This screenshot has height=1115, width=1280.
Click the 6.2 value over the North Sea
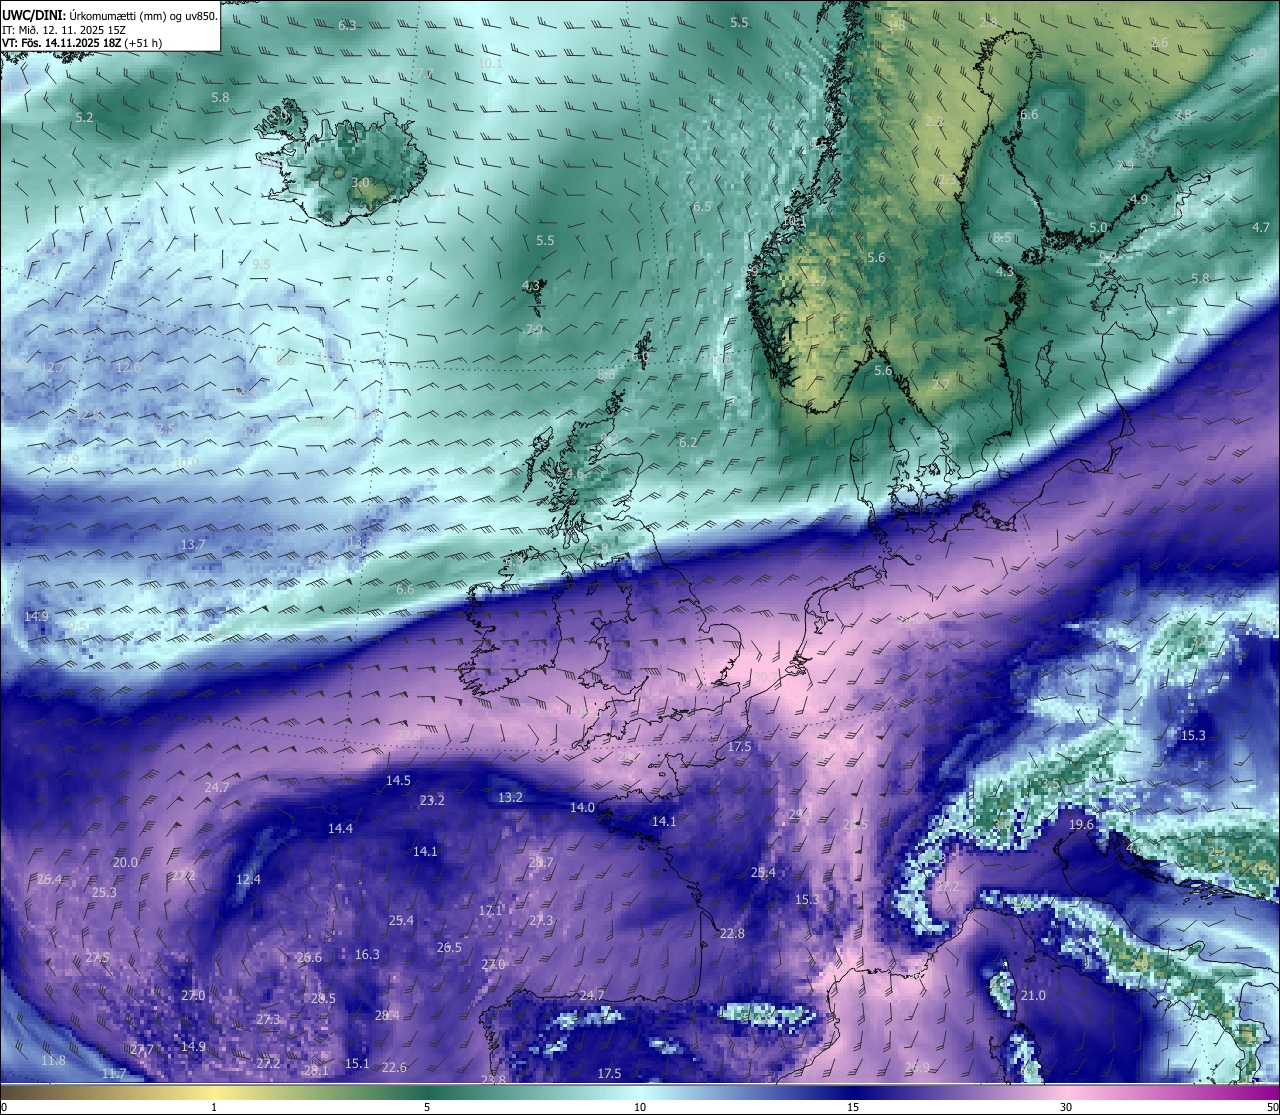click(x=688, y=442)
